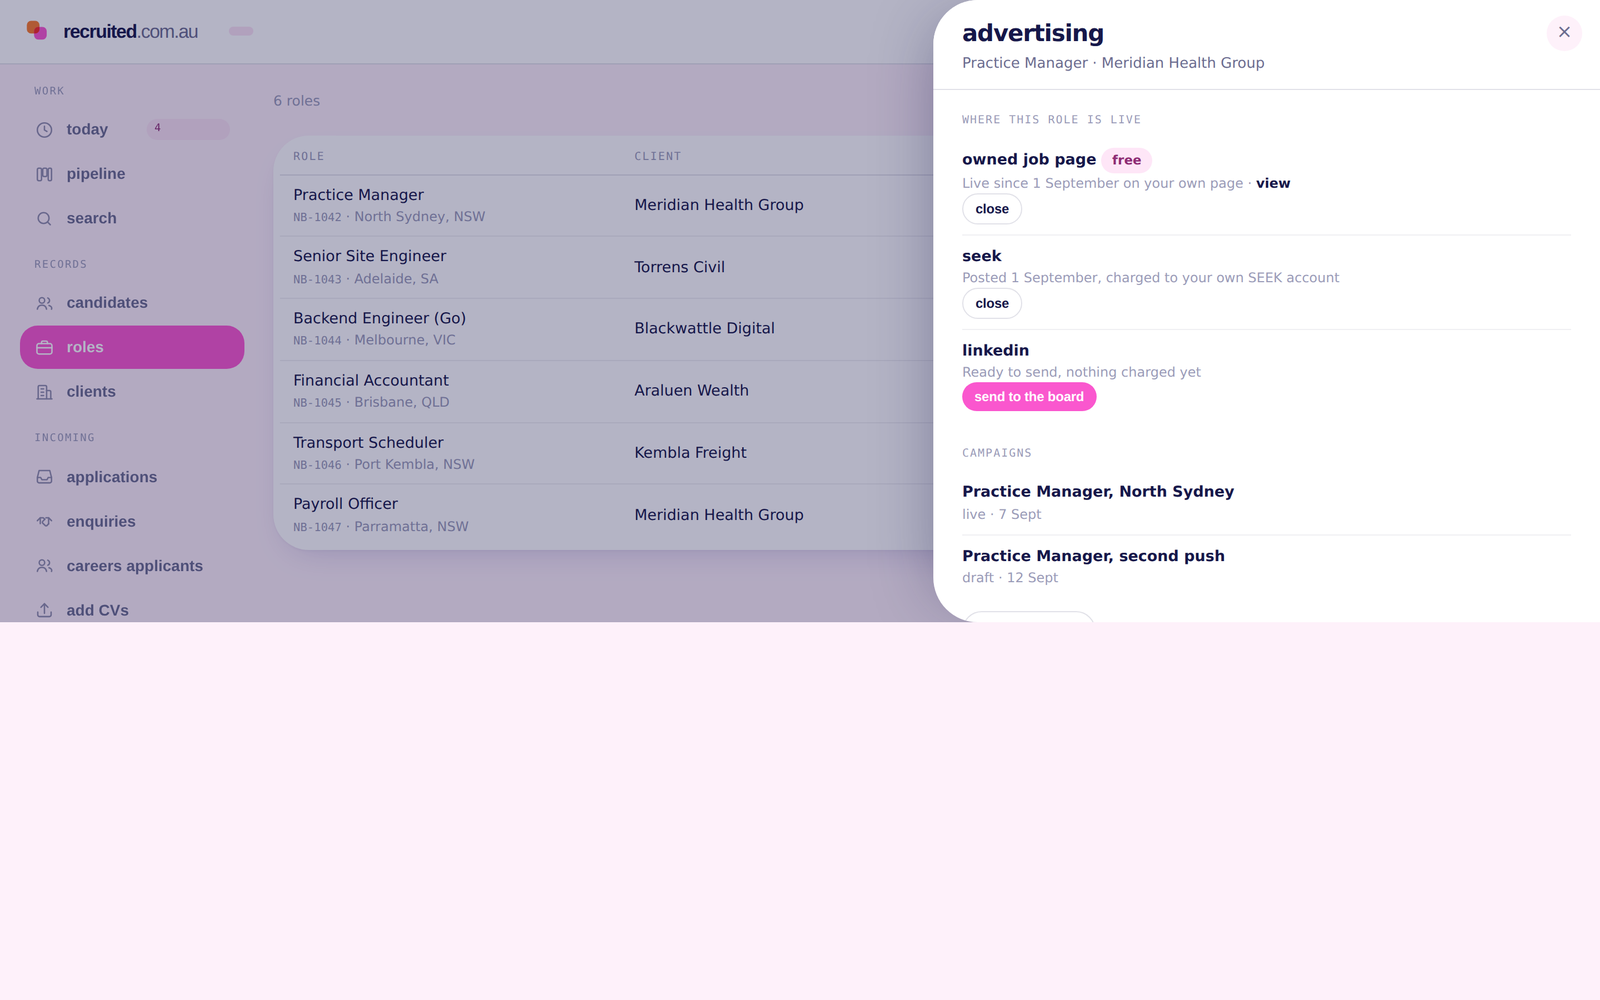Click the people icon beside careers applicants

(44, 566)
